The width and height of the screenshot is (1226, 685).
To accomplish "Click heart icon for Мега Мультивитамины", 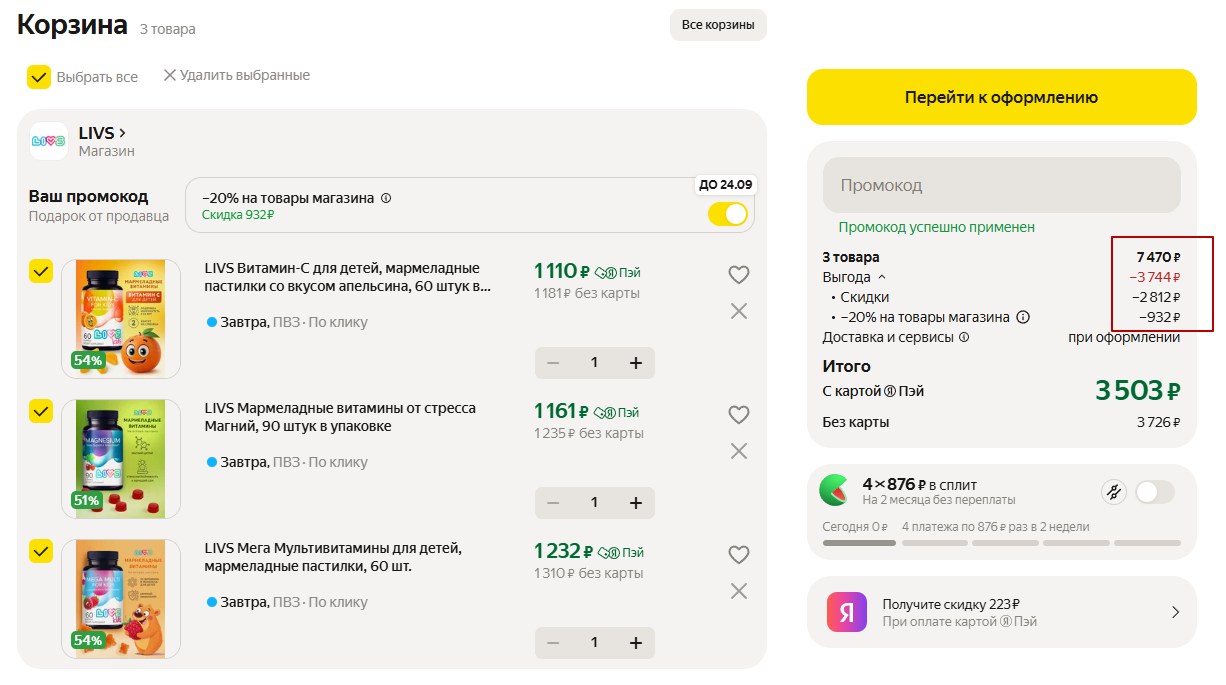I will coord(738,555).
